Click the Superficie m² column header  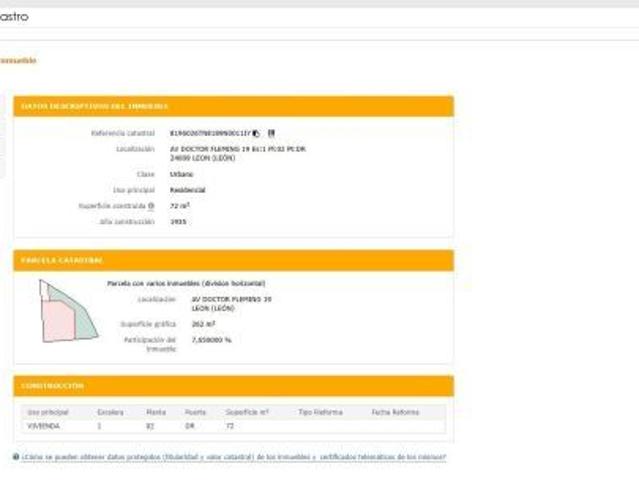pos(247,412)
